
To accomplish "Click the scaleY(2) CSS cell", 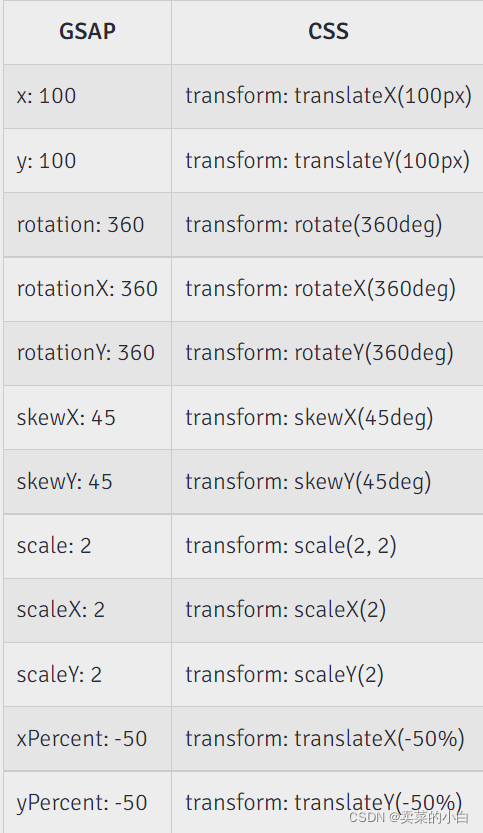I will 327,675.
